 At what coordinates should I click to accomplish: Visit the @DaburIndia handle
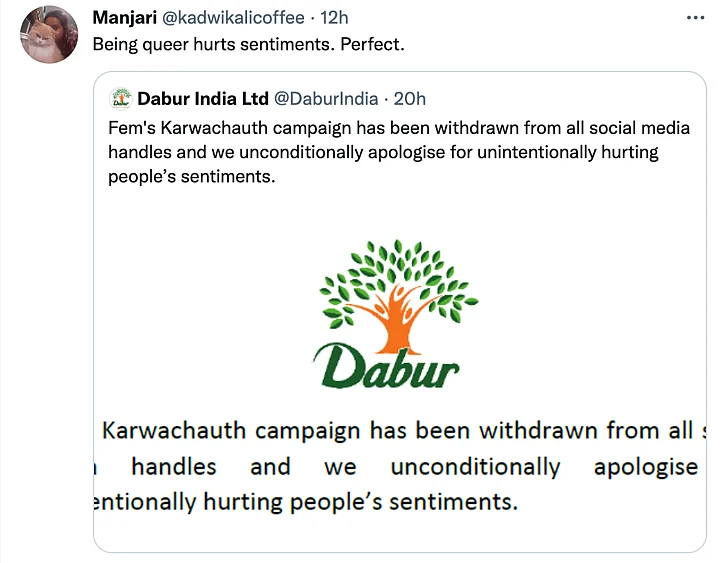point(326,99)
